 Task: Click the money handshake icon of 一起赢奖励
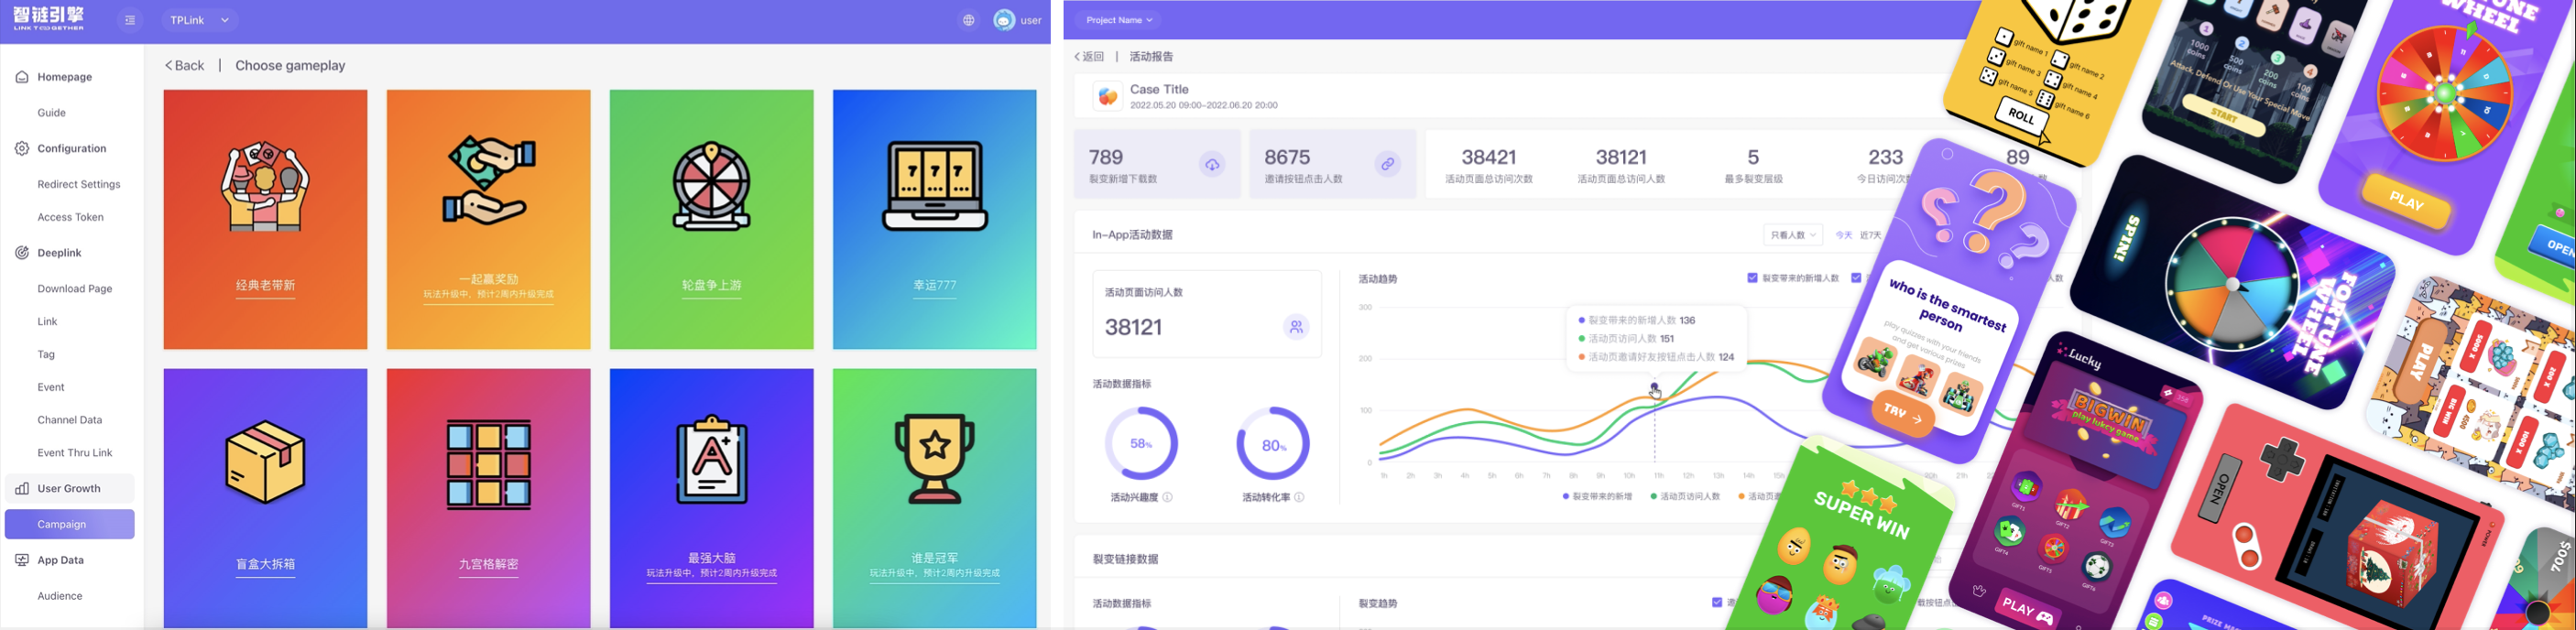pos(489,181)
